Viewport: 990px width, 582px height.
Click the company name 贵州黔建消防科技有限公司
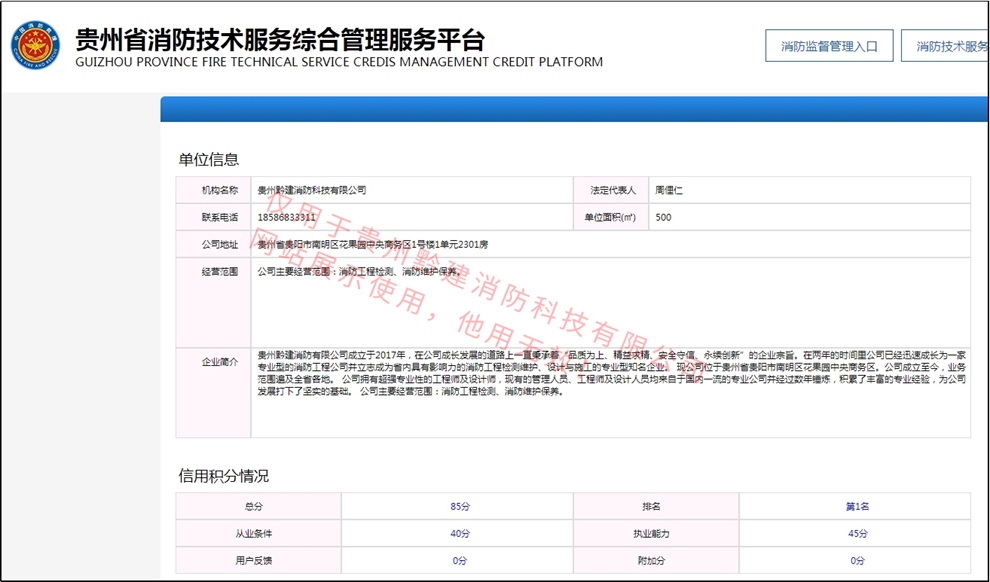[x=312, y=190]
